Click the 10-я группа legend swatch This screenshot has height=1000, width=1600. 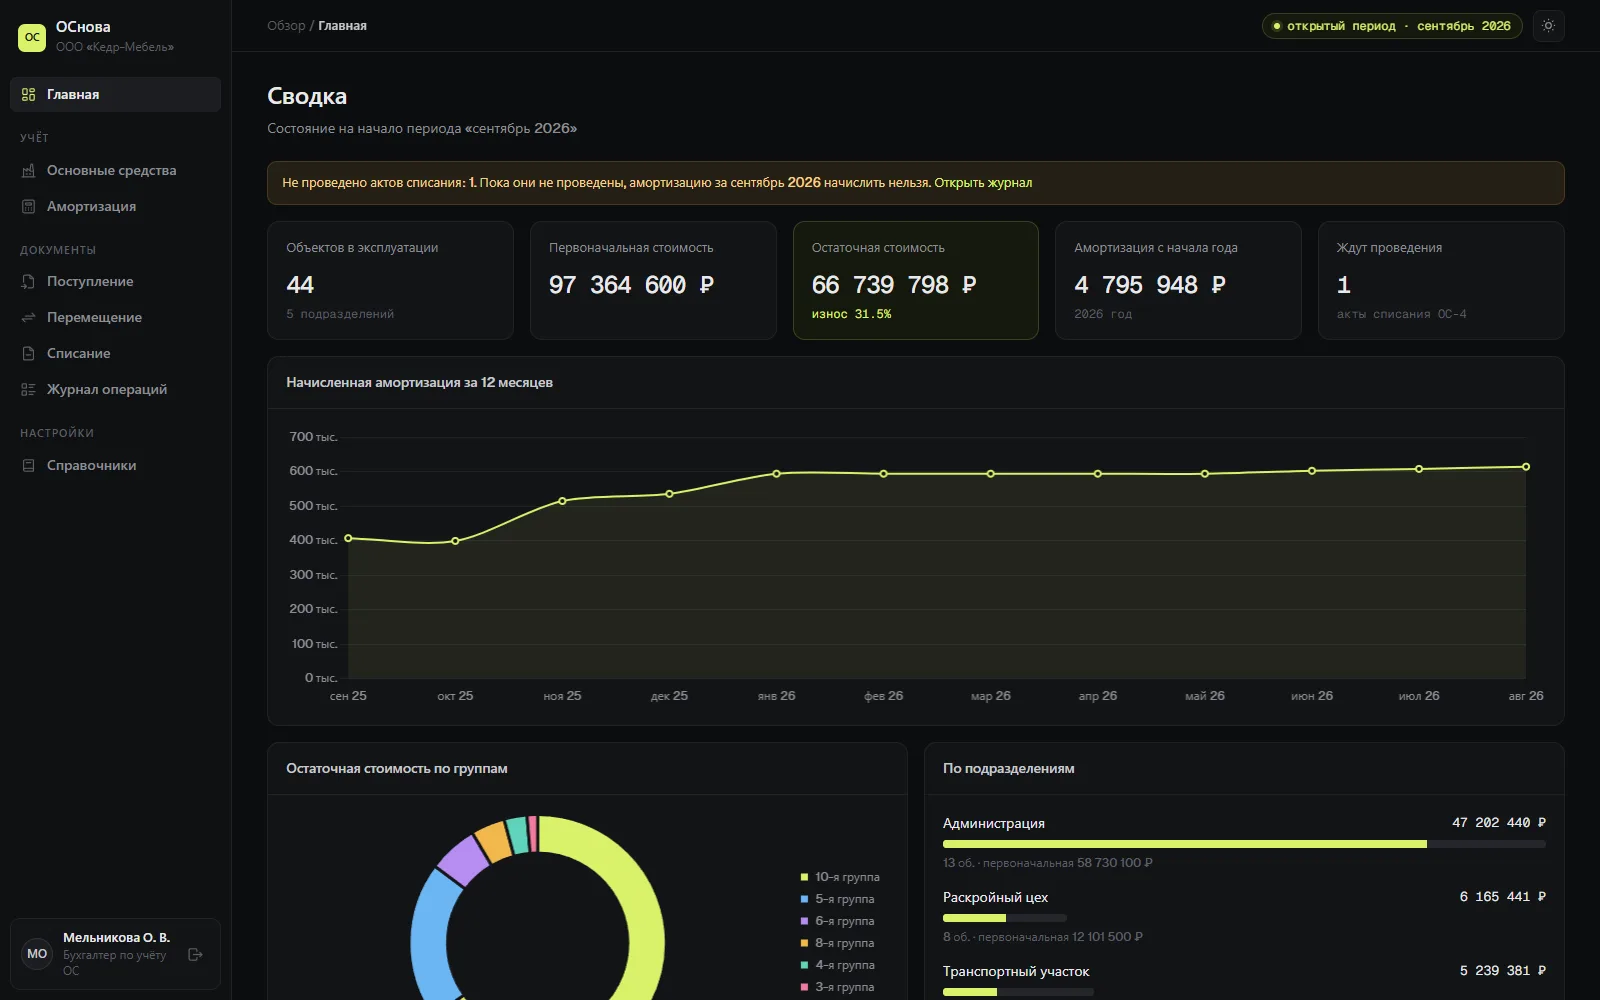[804, 877]
